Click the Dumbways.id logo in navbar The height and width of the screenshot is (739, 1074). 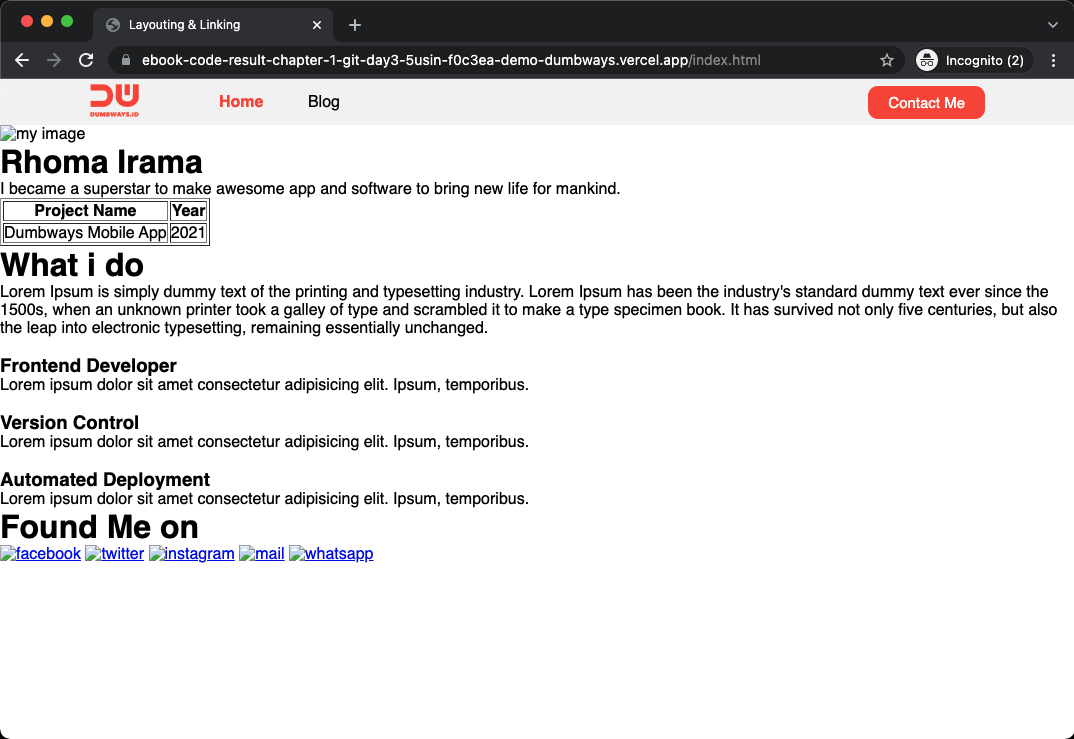pos(114,101)
